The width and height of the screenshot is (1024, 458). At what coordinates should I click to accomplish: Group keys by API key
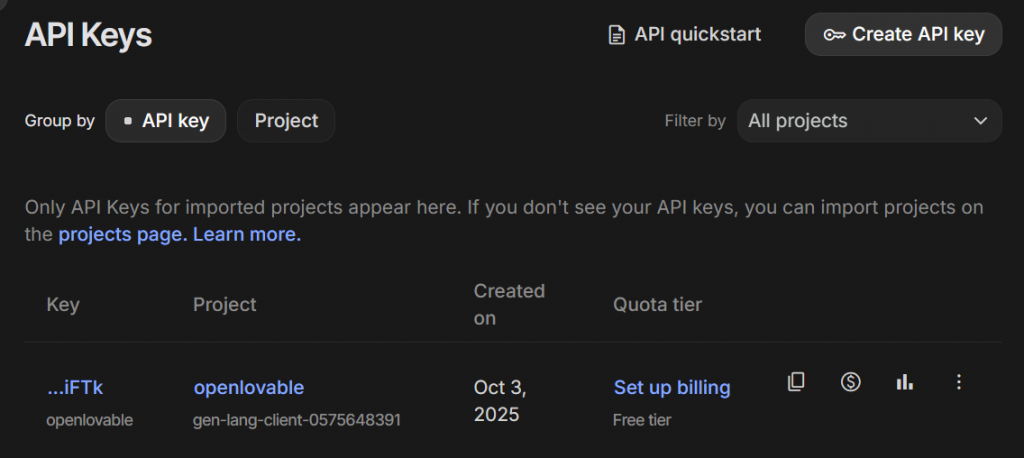coord(165,121)
